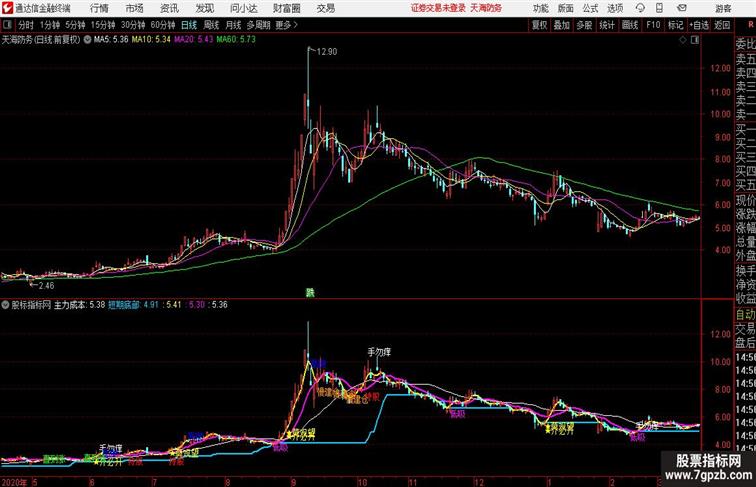This screenshot has width=756, height=487.
Task: Add stock via +自选 button
Action: point(699,25)
